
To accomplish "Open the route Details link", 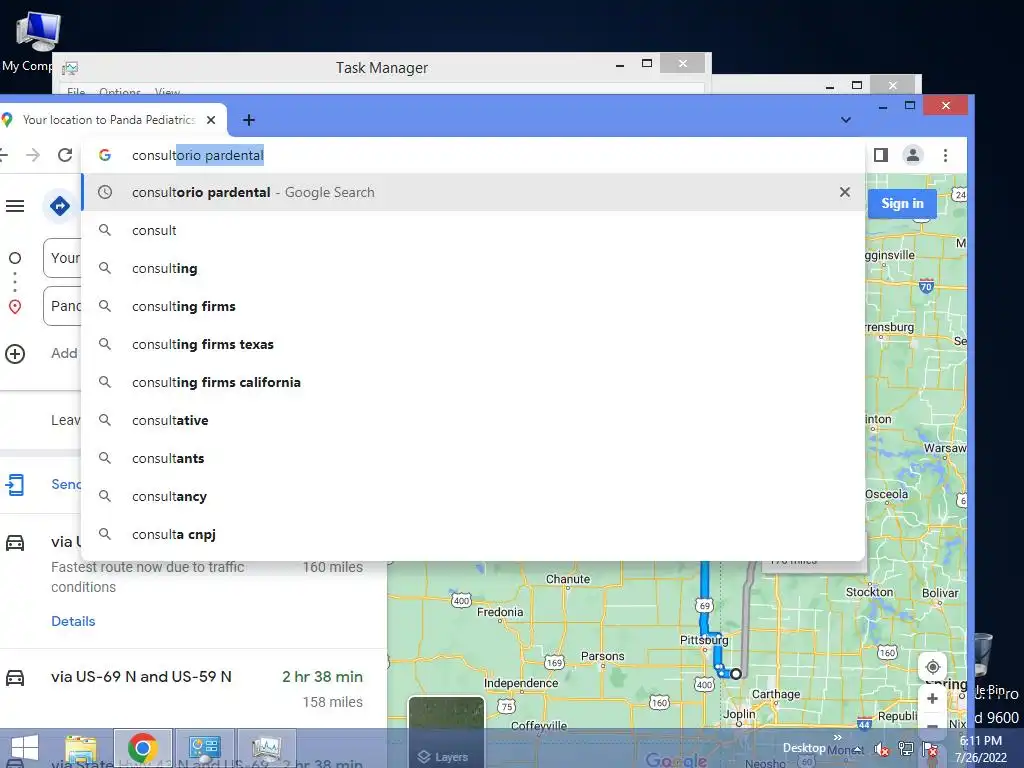I will [73, 621].
